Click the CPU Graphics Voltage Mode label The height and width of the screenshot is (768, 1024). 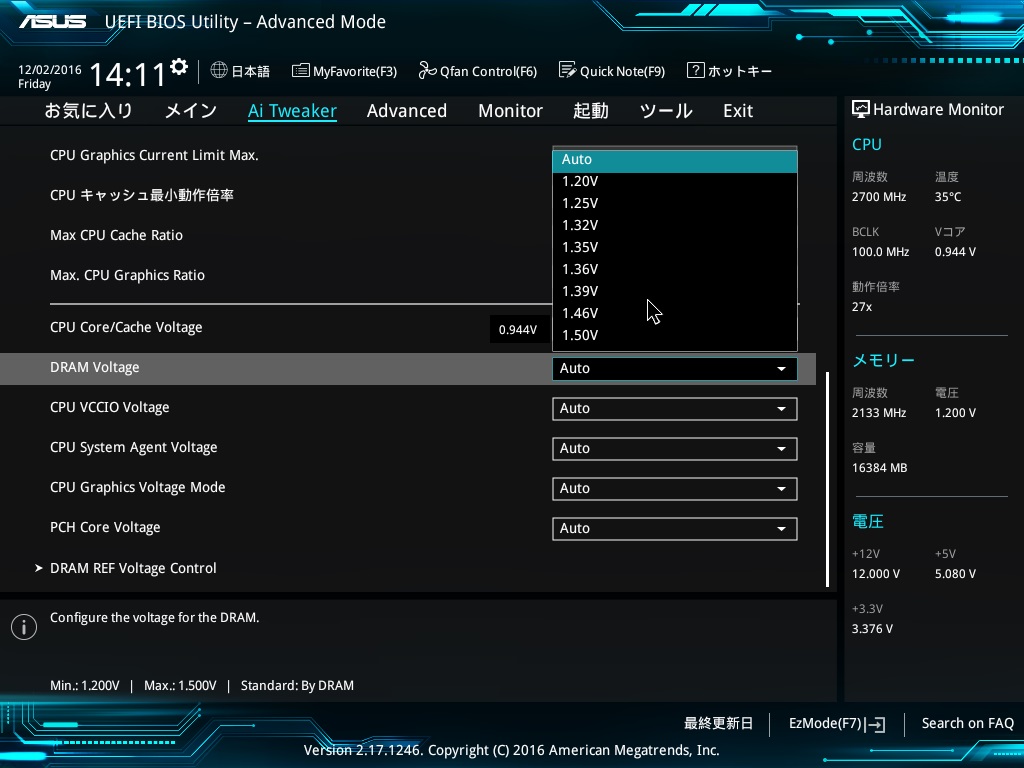click(138, 488)
